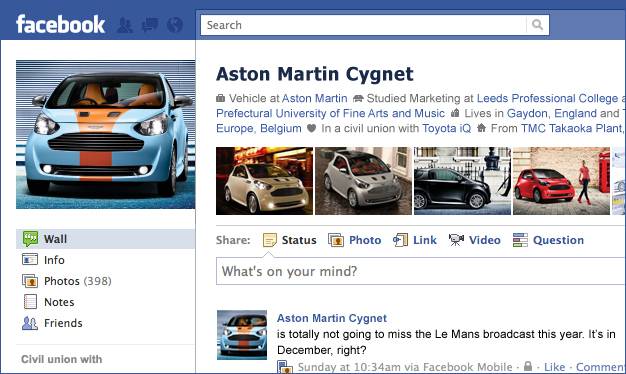626x374 pixels.
Task: Open the Aston Martin employer link
Action: point(315,98)
